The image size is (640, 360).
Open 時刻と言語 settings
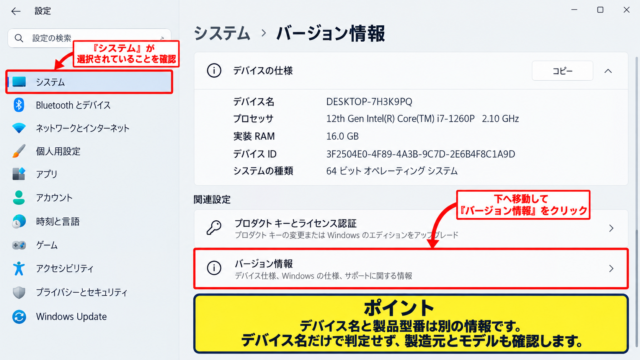tap(58, 221)
